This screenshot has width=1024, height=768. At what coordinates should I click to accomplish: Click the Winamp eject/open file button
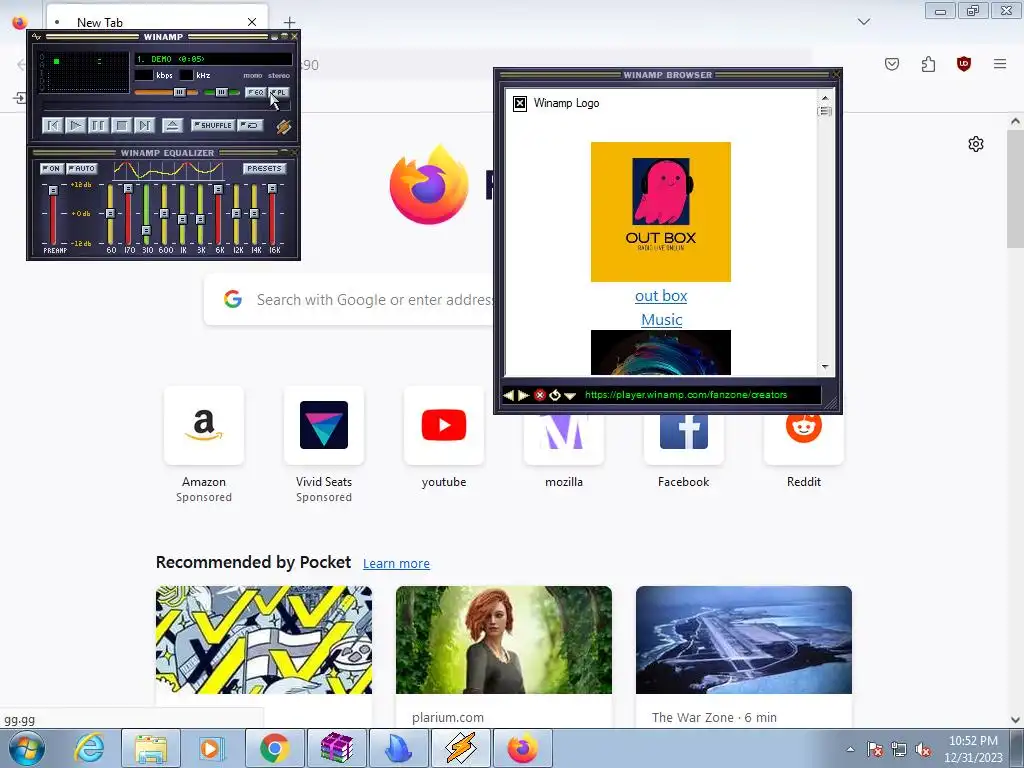(x=172, y=125)
